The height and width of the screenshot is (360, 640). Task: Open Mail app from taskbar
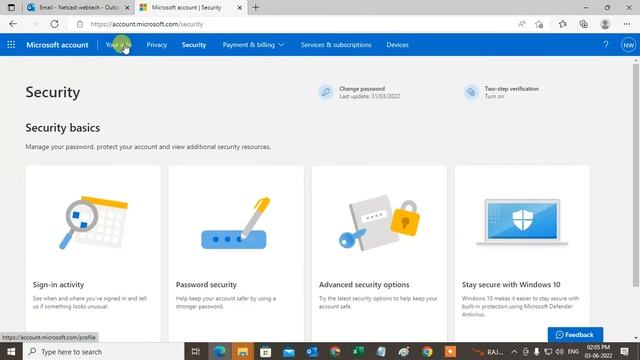click(x=289, y=351)
